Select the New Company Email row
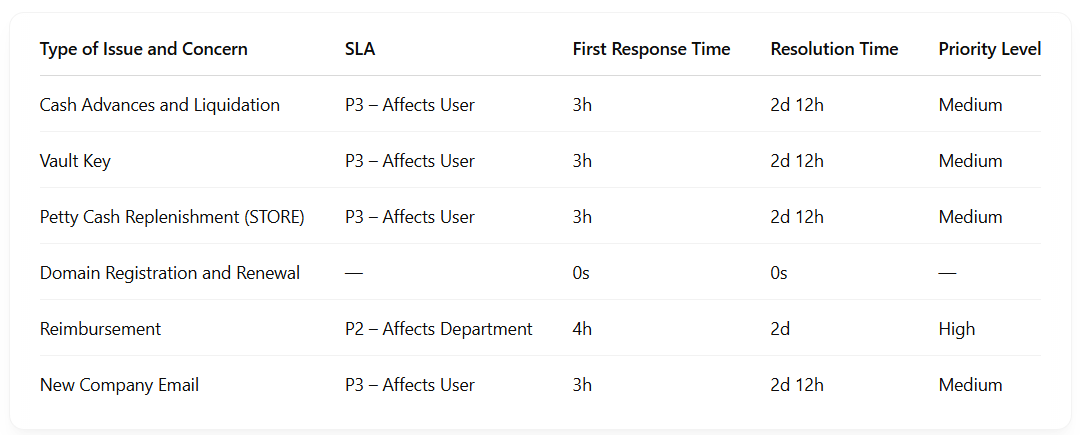This screenshot has height=435, width=1080. (x=119, y=385)
